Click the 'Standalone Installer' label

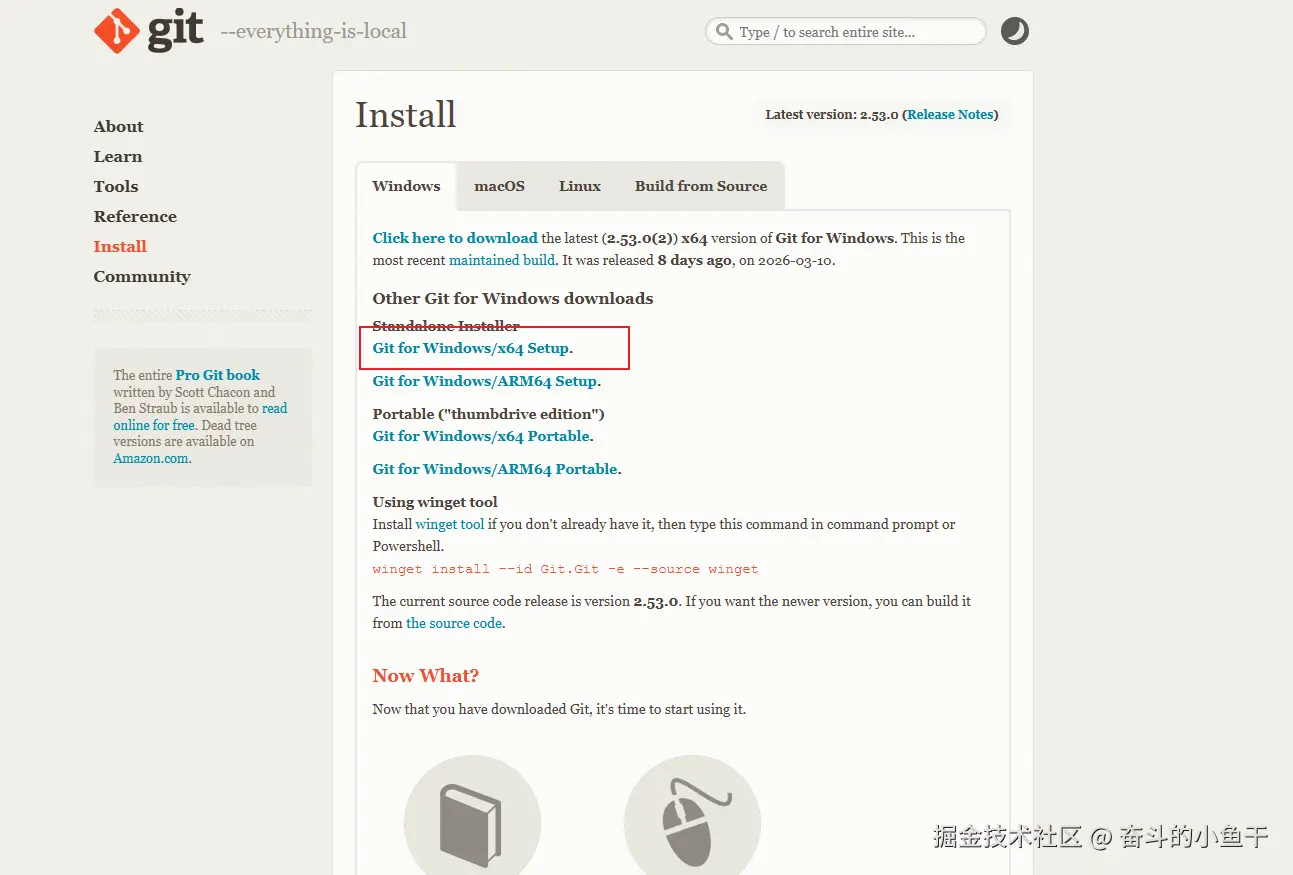[446, 326]
